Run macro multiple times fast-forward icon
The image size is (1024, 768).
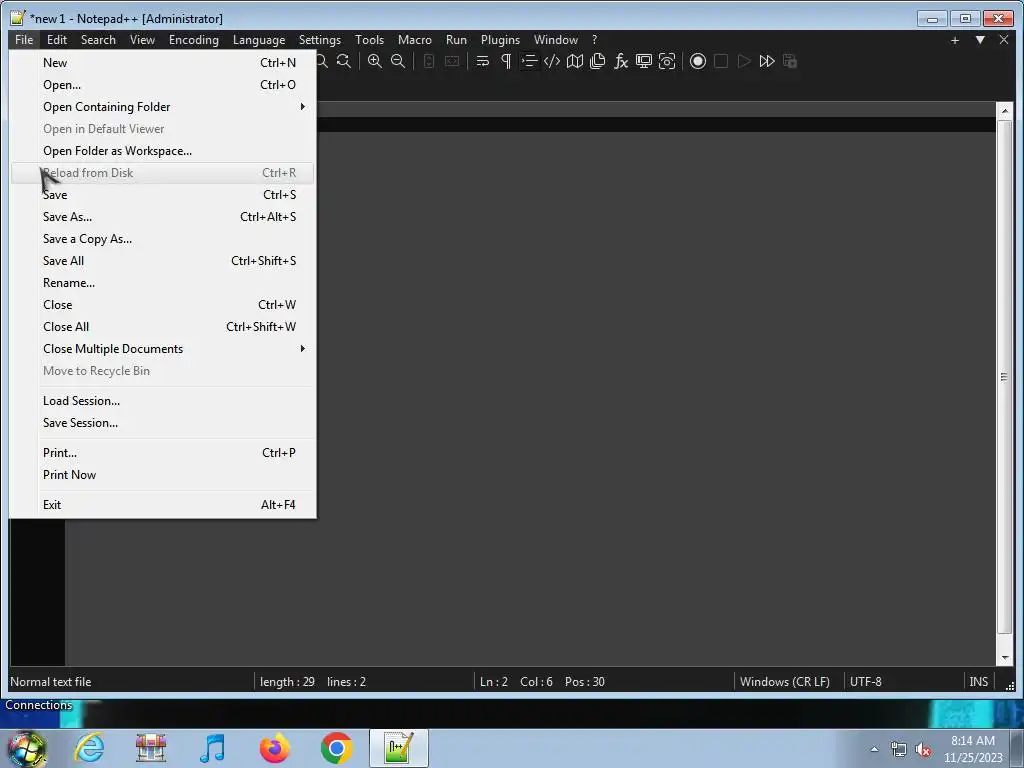tap(767, 61)
